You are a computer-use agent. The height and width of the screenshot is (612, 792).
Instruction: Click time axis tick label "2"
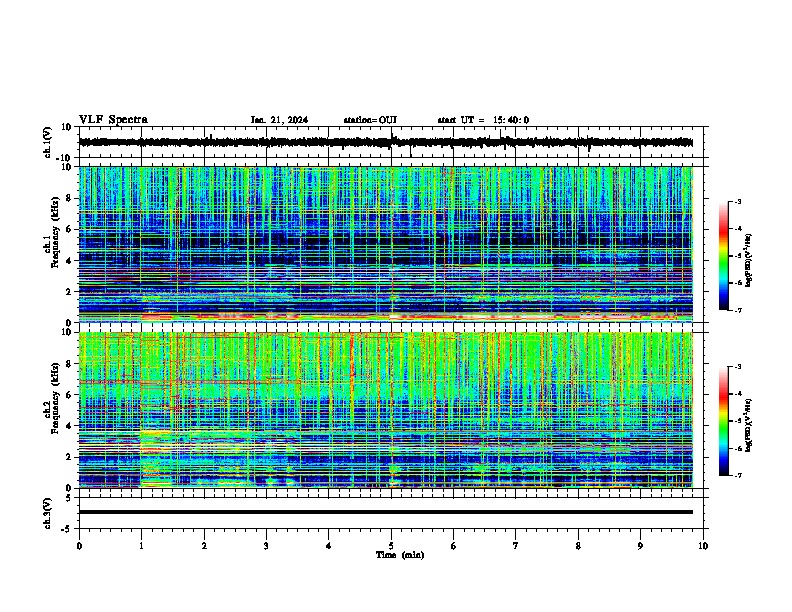pos(204,546)
